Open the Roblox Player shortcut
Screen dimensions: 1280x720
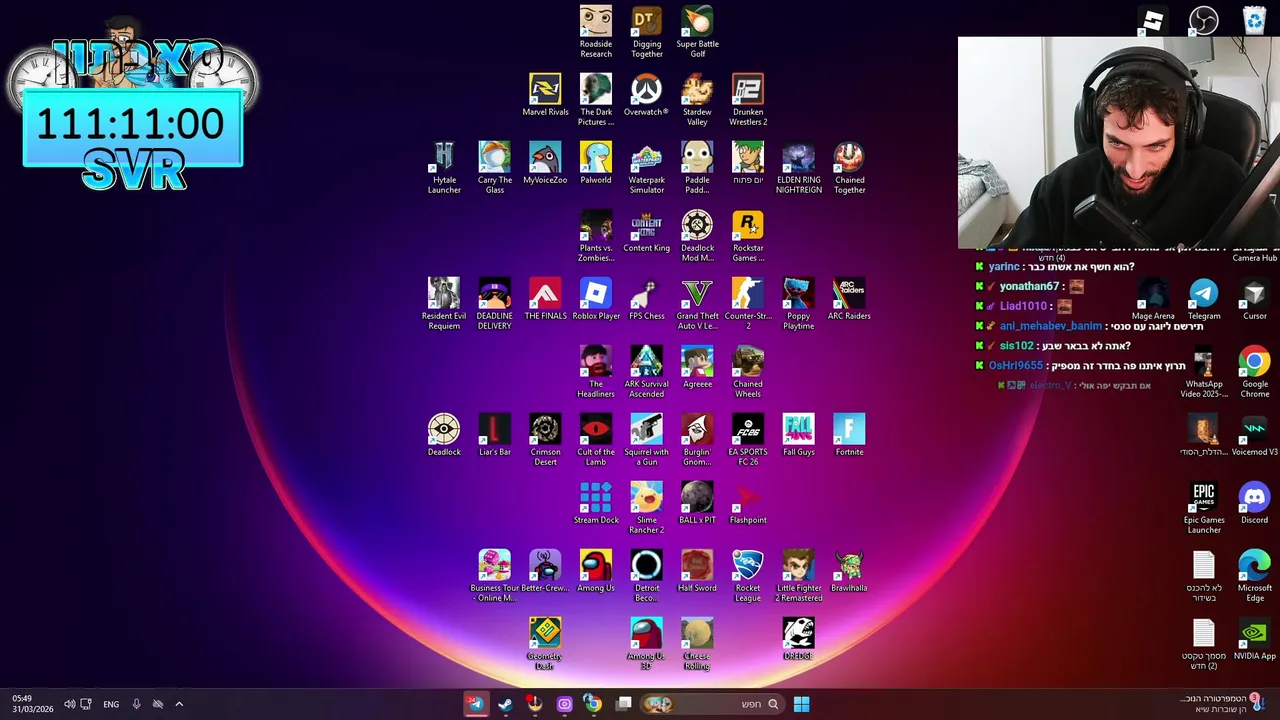596,300
